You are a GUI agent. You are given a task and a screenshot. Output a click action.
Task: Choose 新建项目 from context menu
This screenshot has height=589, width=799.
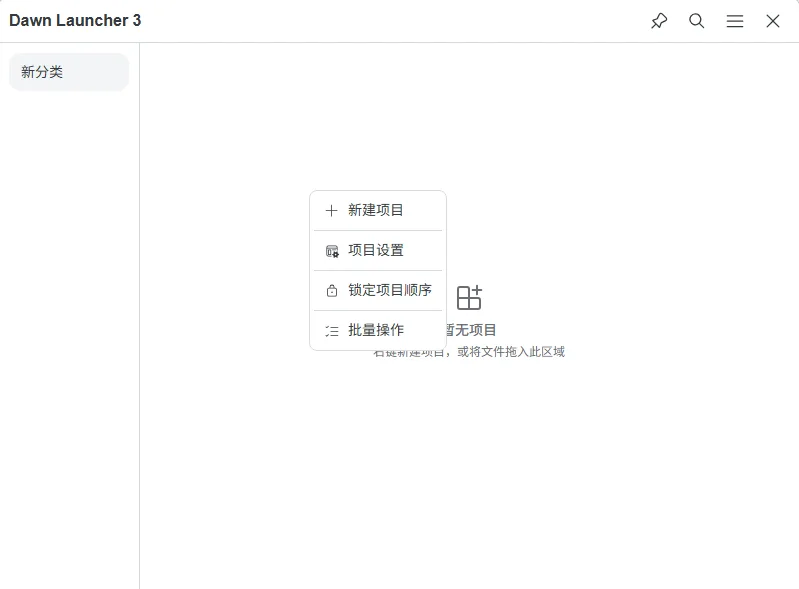(x=378, y=210)
